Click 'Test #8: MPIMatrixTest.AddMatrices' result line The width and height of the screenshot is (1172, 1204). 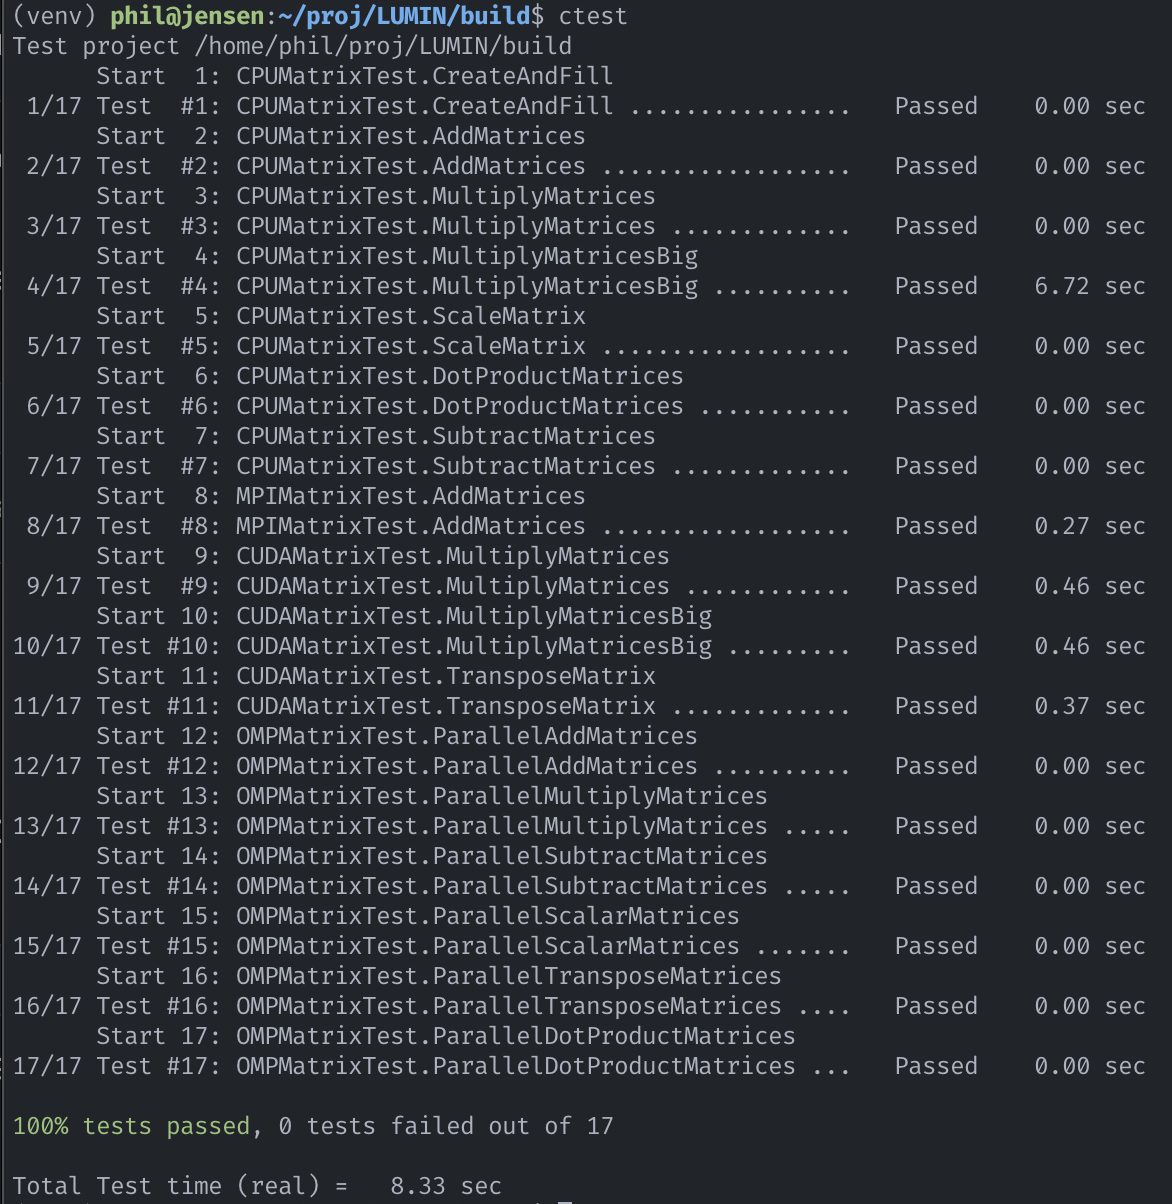(x=586, y=526)
